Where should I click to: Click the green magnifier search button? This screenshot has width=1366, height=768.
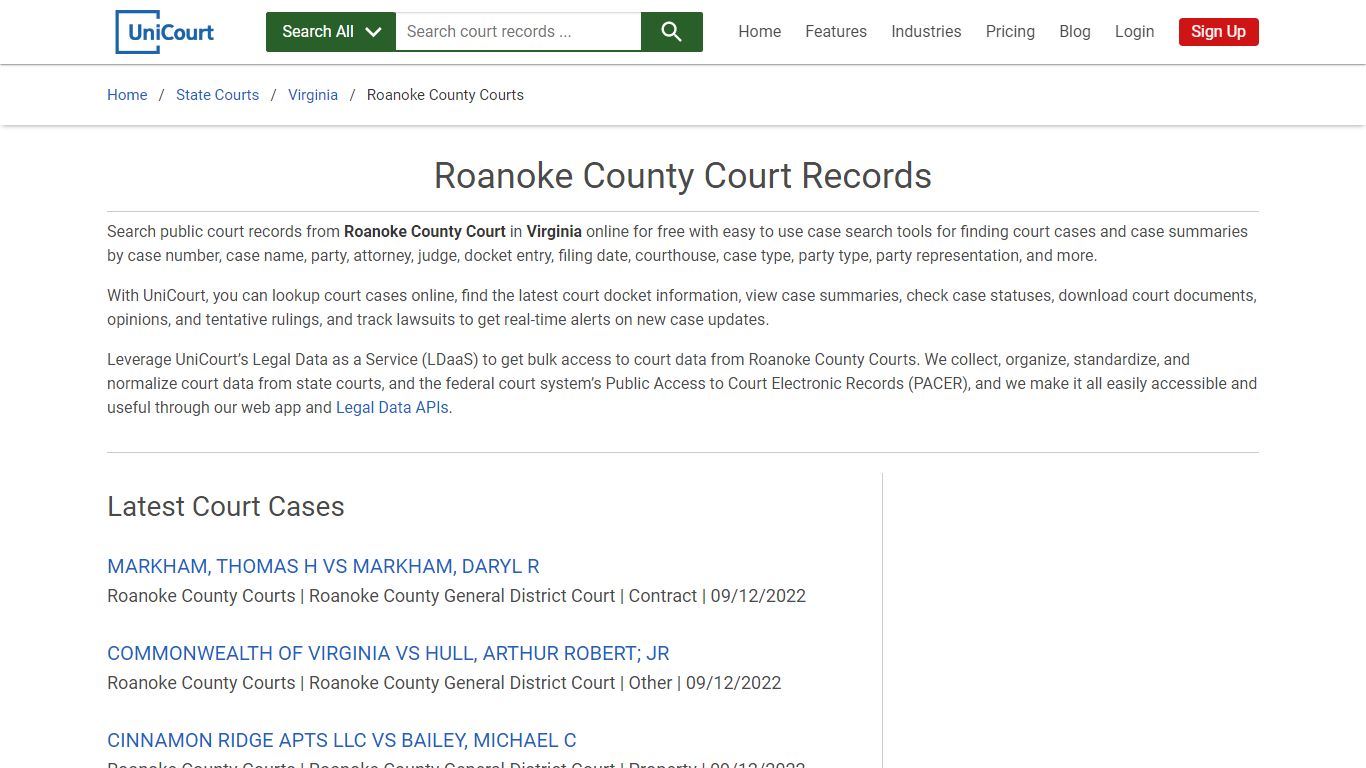point(672,32)
